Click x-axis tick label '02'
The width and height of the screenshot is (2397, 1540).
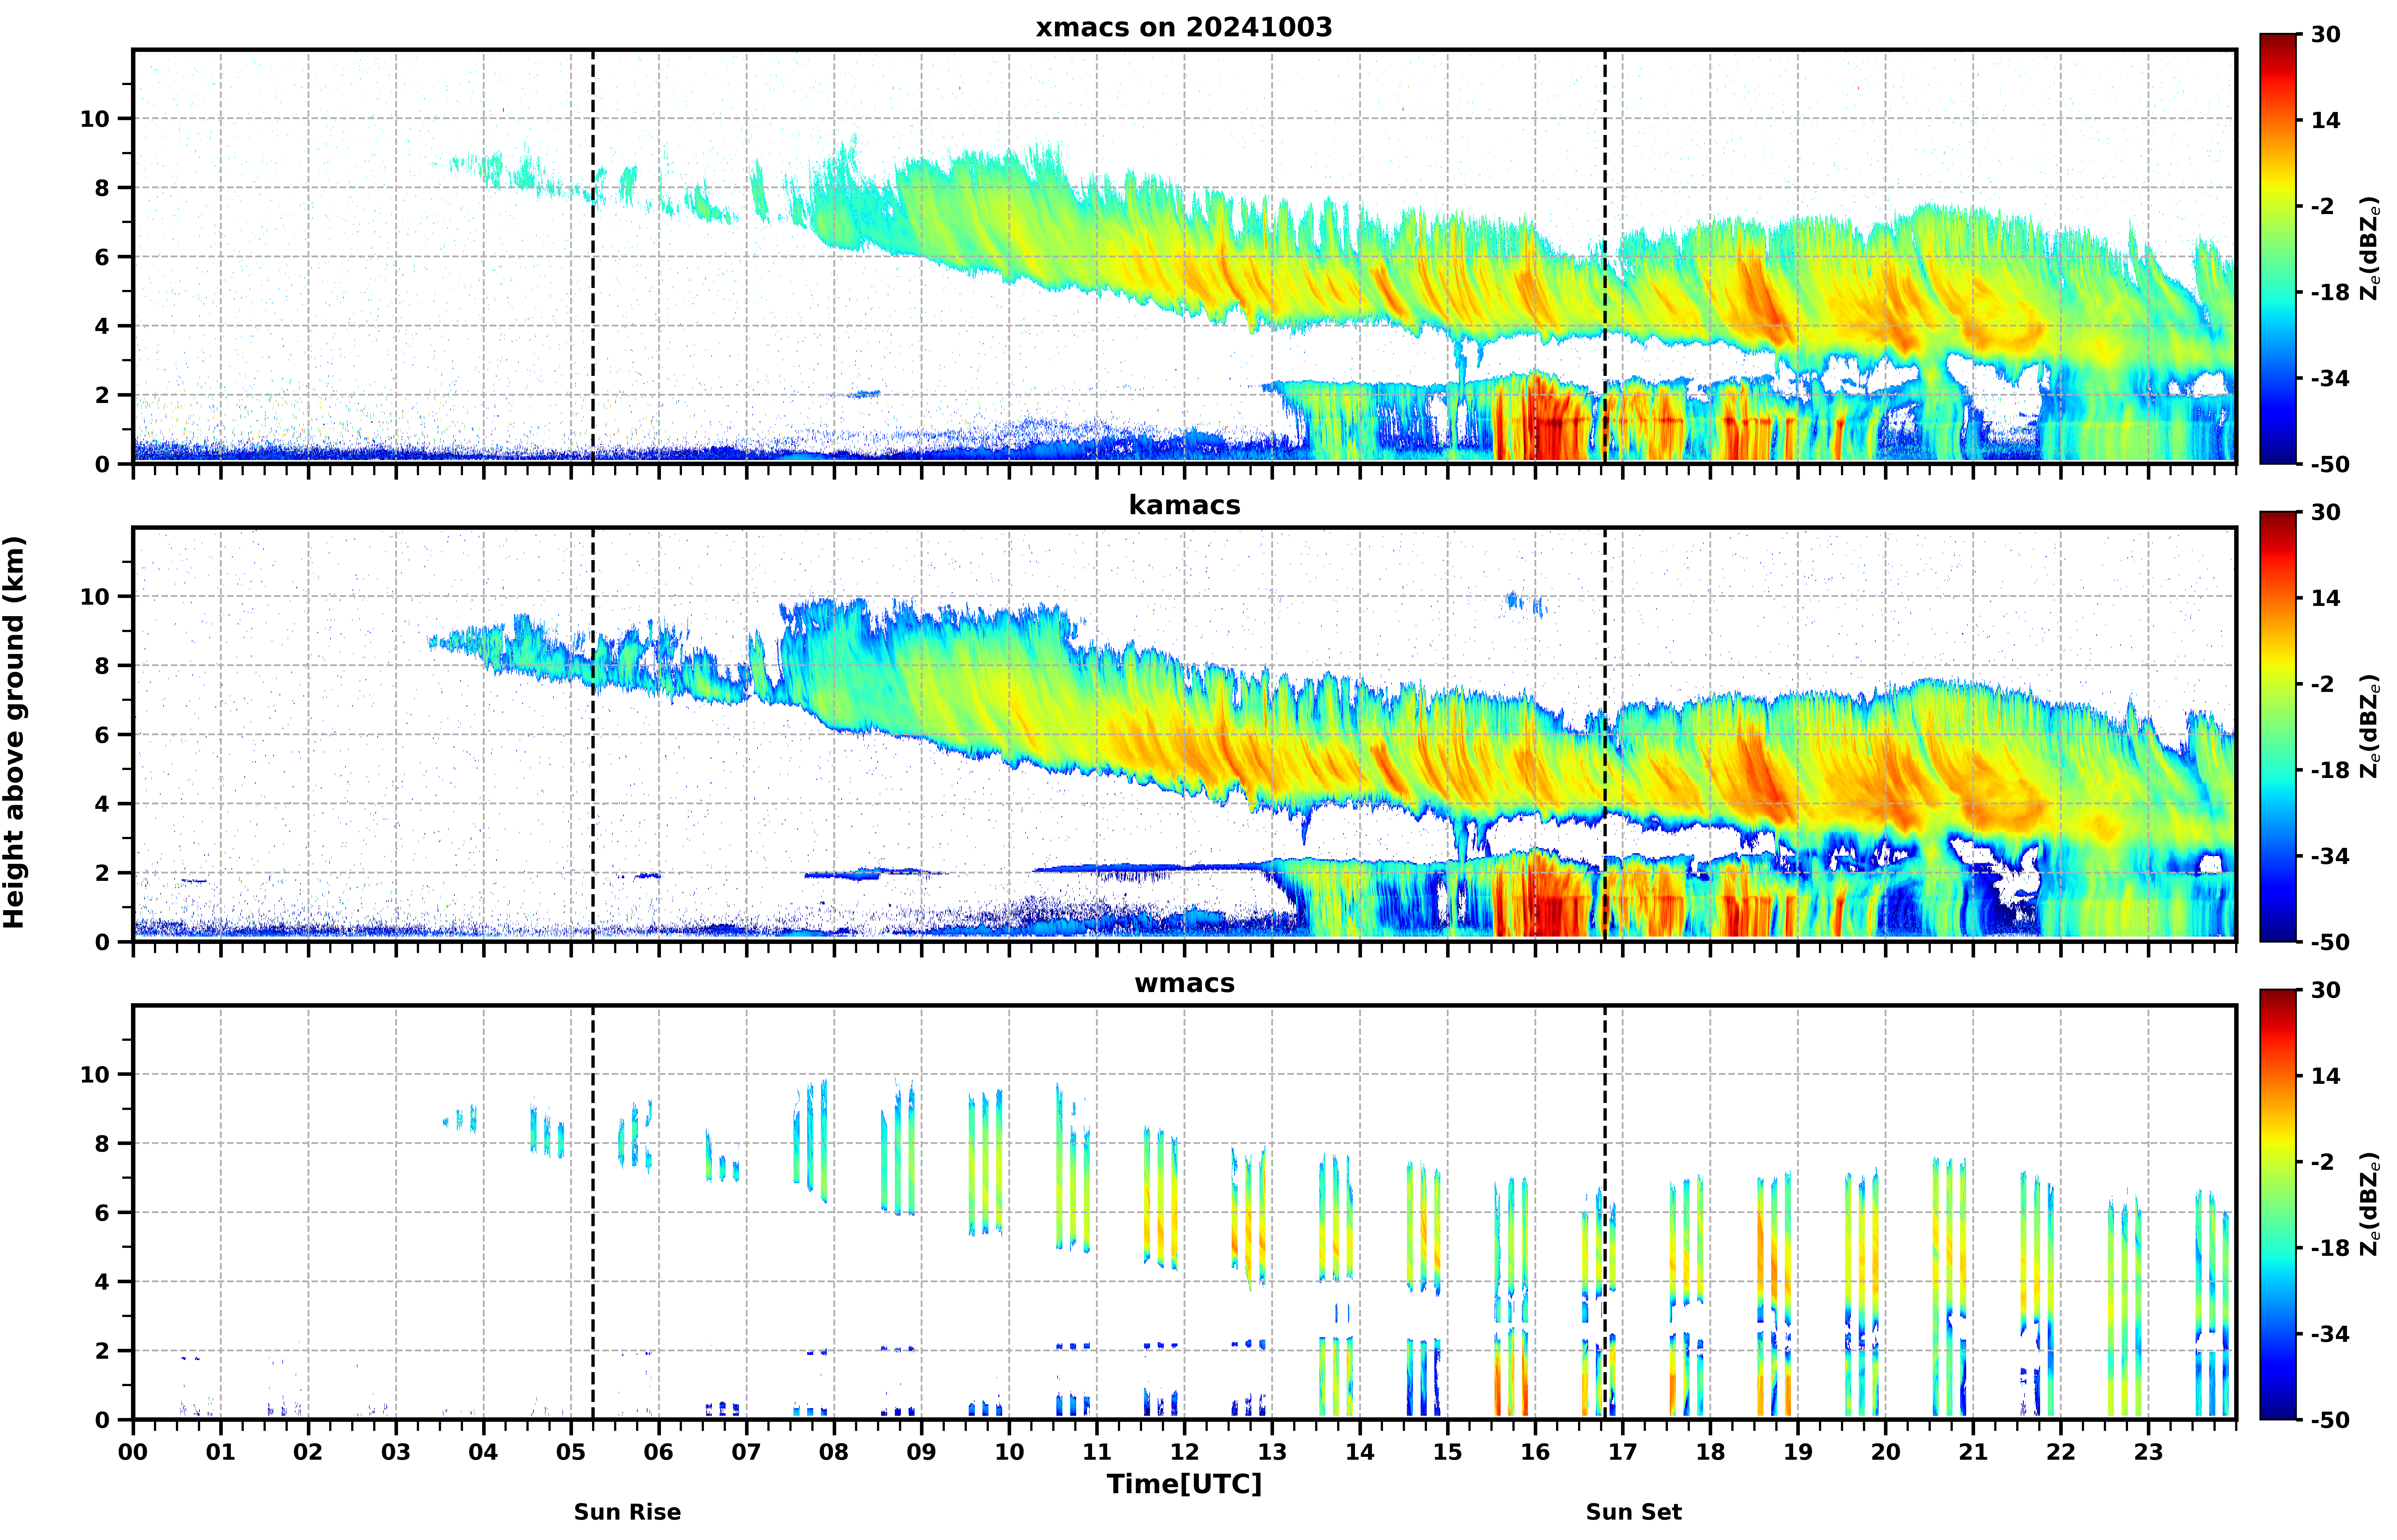(x=308, y=1452)
